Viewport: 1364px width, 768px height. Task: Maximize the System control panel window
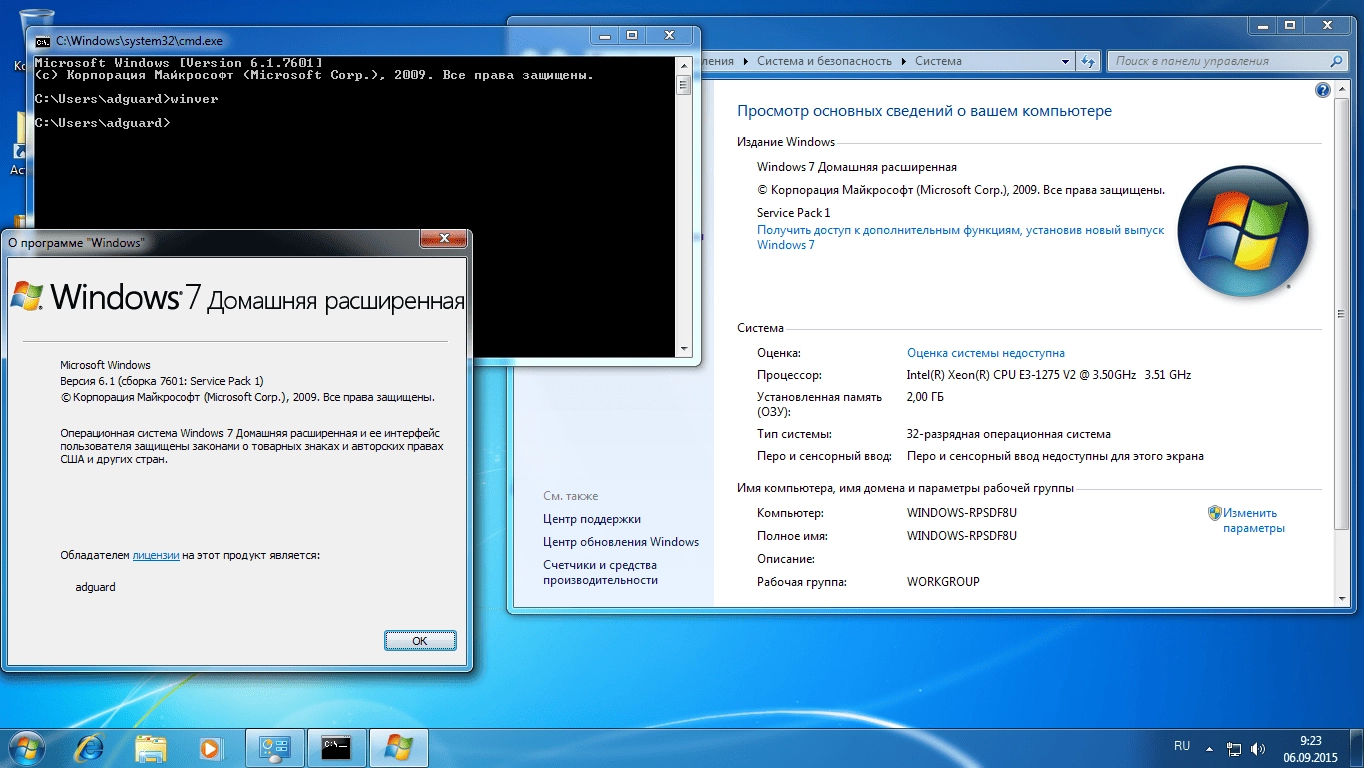pos(1291,25)
